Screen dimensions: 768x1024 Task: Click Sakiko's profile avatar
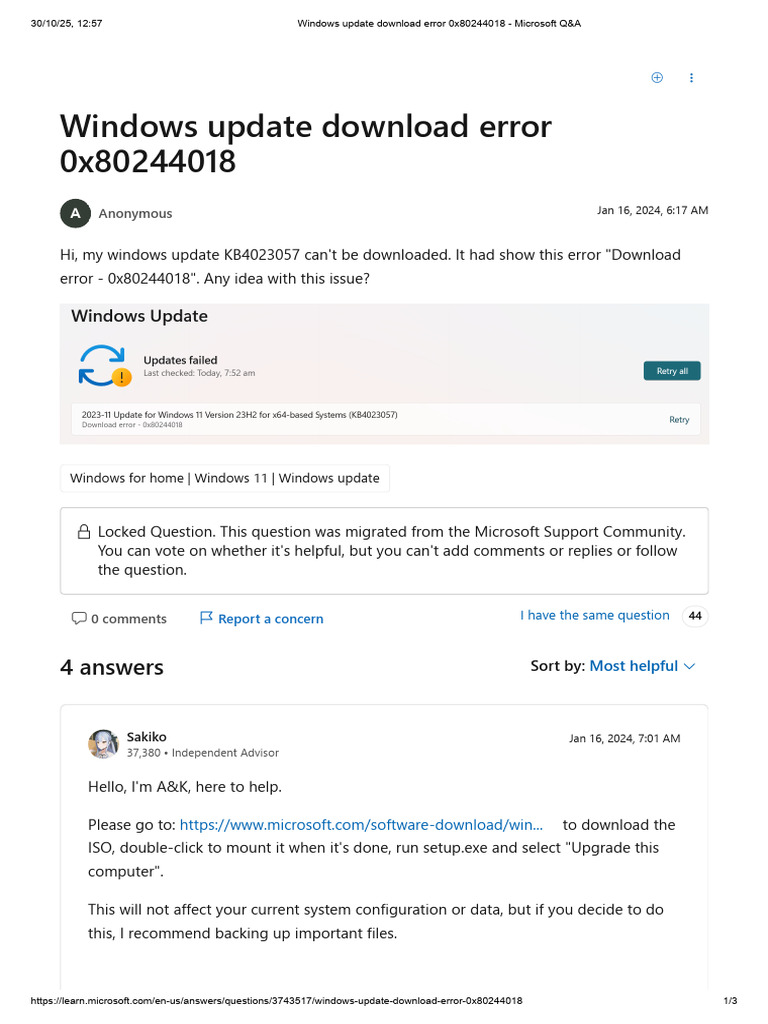pyautogui.click(x=103, y=744)
